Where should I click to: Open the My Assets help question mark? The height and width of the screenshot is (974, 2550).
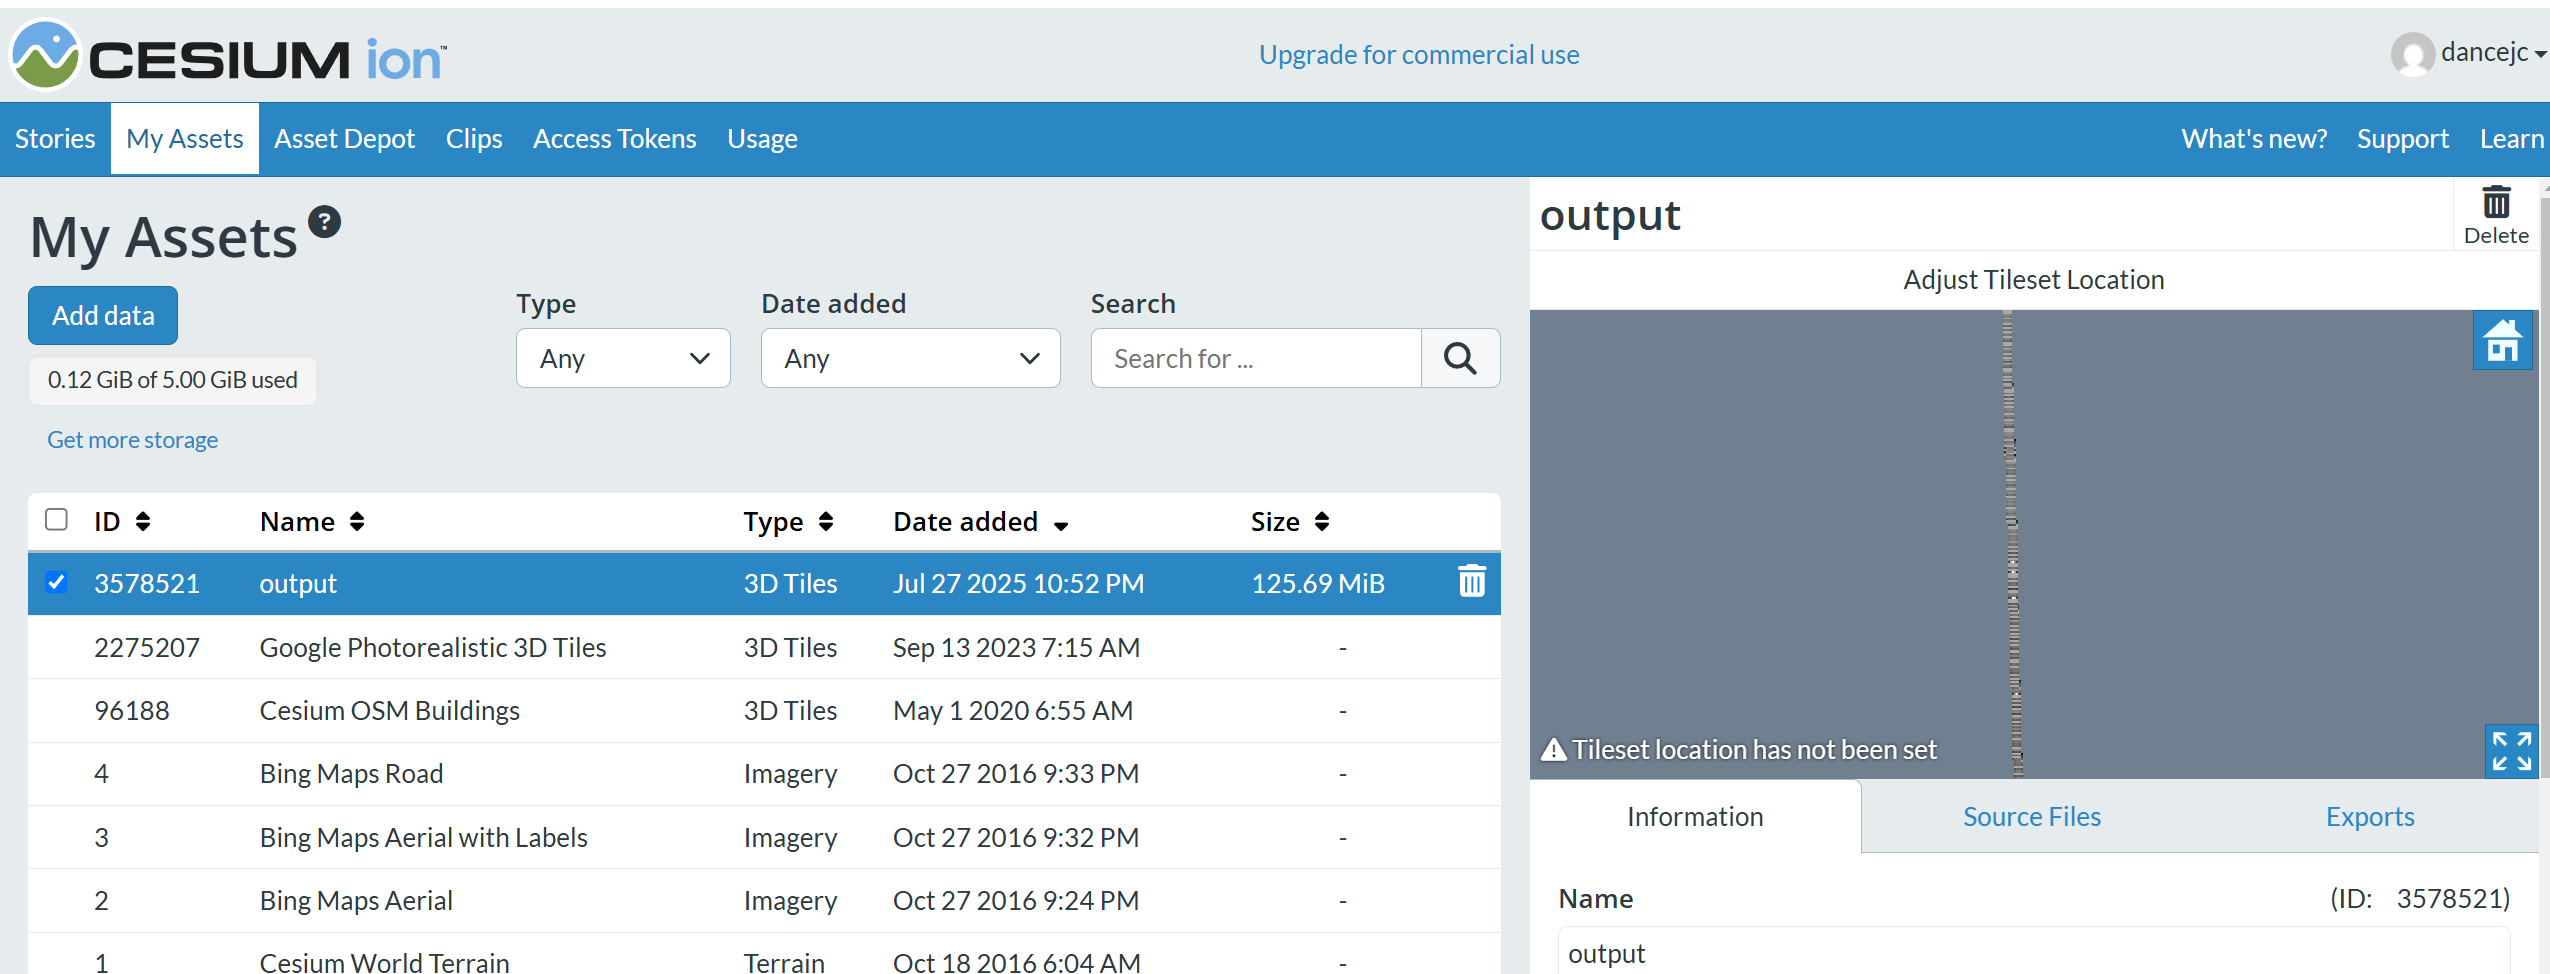coord(324,222)
